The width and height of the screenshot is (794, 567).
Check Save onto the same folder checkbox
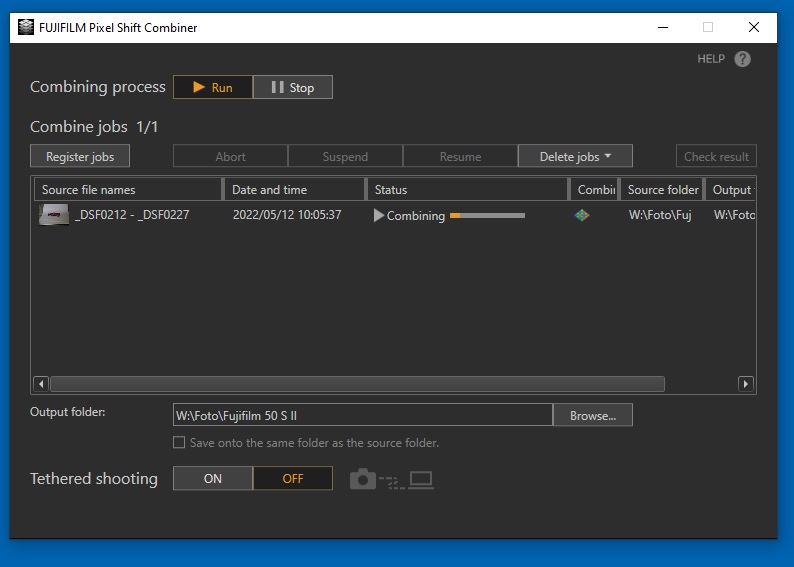point(179,442)
